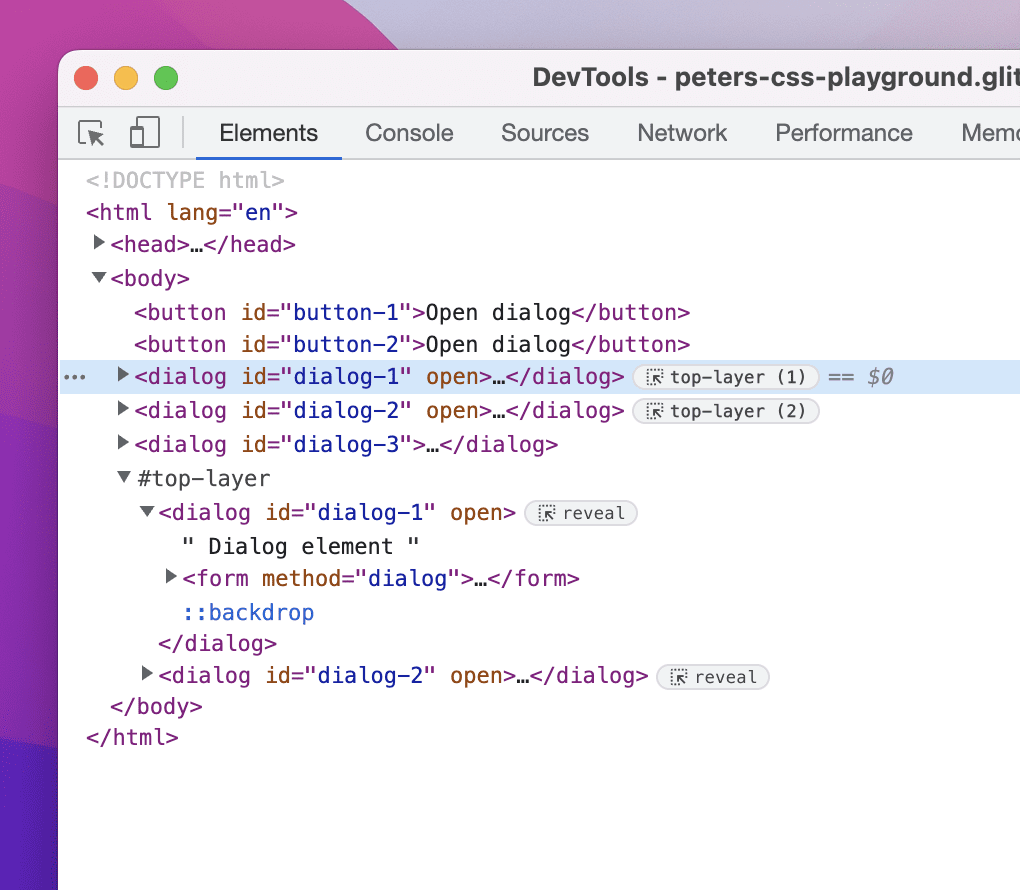Click the top-layer (2) badge
Image resolution: width=1020 pixels, height=890 pixels.
pyautogui.click(x=726, y=411)
